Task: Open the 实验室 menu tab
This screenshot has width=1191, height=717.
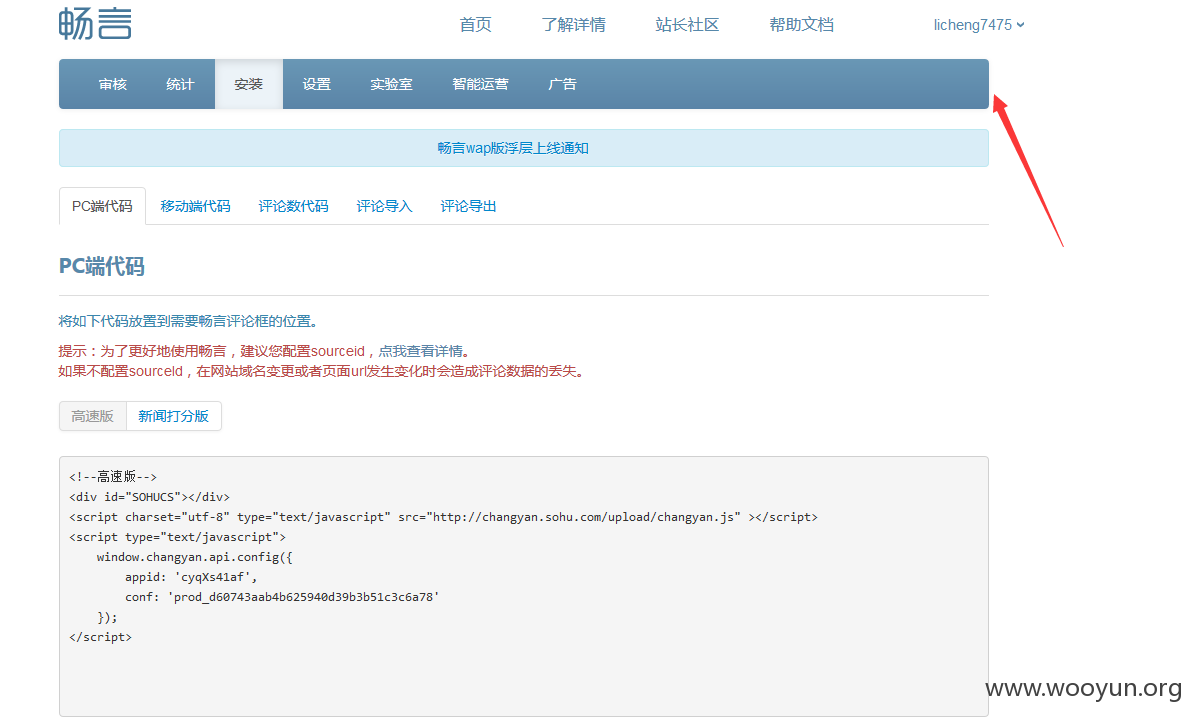Action: [391, 84]
